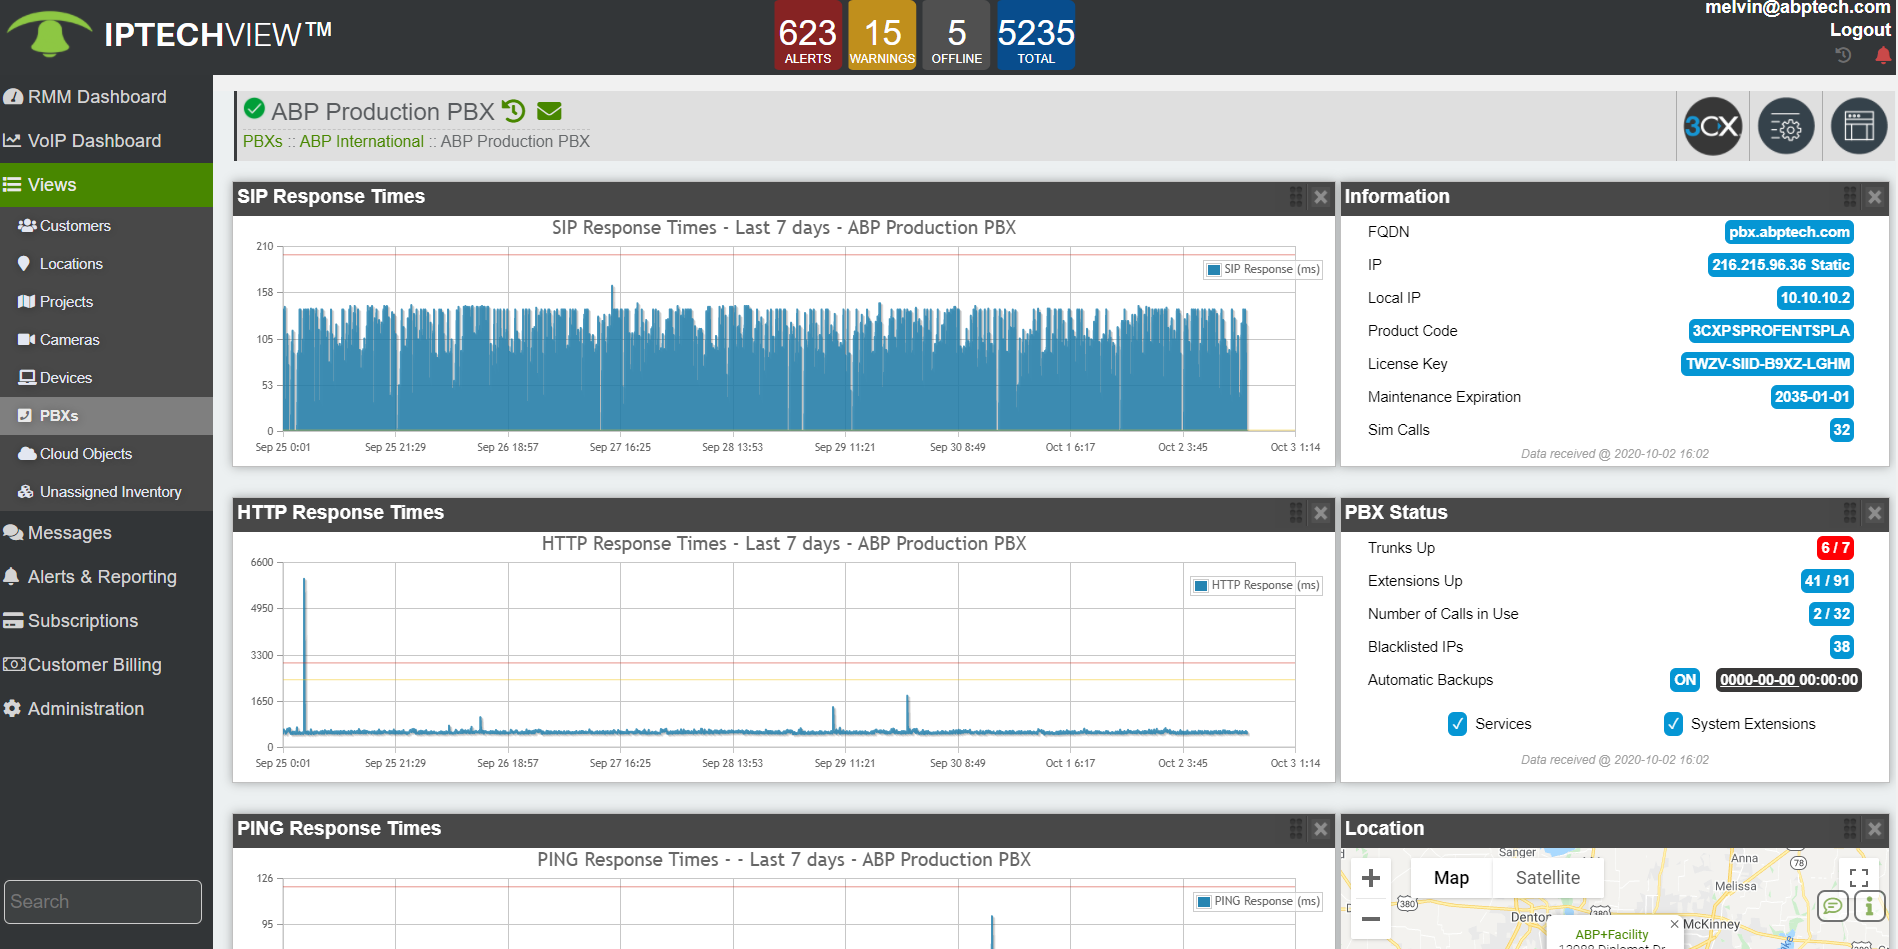This screenshot has width=1898, height=949.
Task: Grab the SIP Response Times panel drag handle
Action: click(x=1296, y=197)
